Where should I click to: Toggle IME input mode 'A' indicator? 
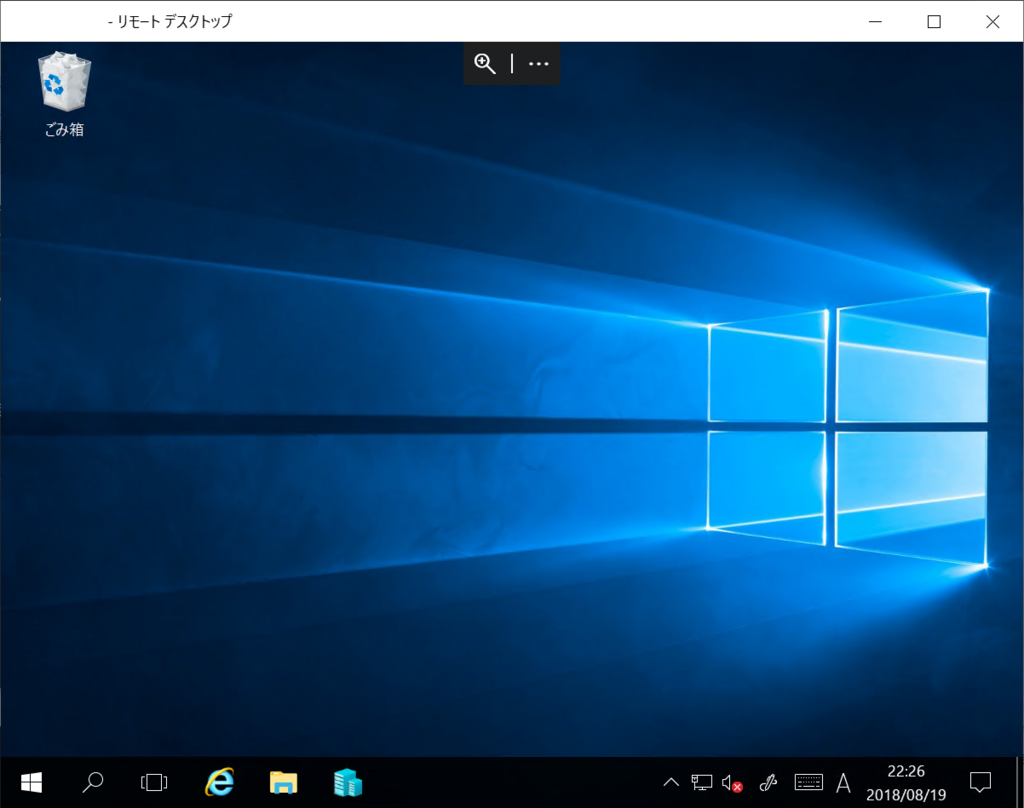pyautogui.click(x=843, y=783)
